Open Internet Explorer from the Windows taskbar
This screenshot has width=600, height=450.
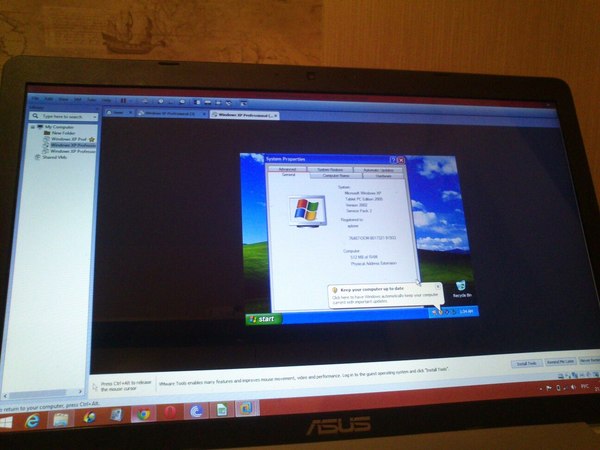(31, 420)
